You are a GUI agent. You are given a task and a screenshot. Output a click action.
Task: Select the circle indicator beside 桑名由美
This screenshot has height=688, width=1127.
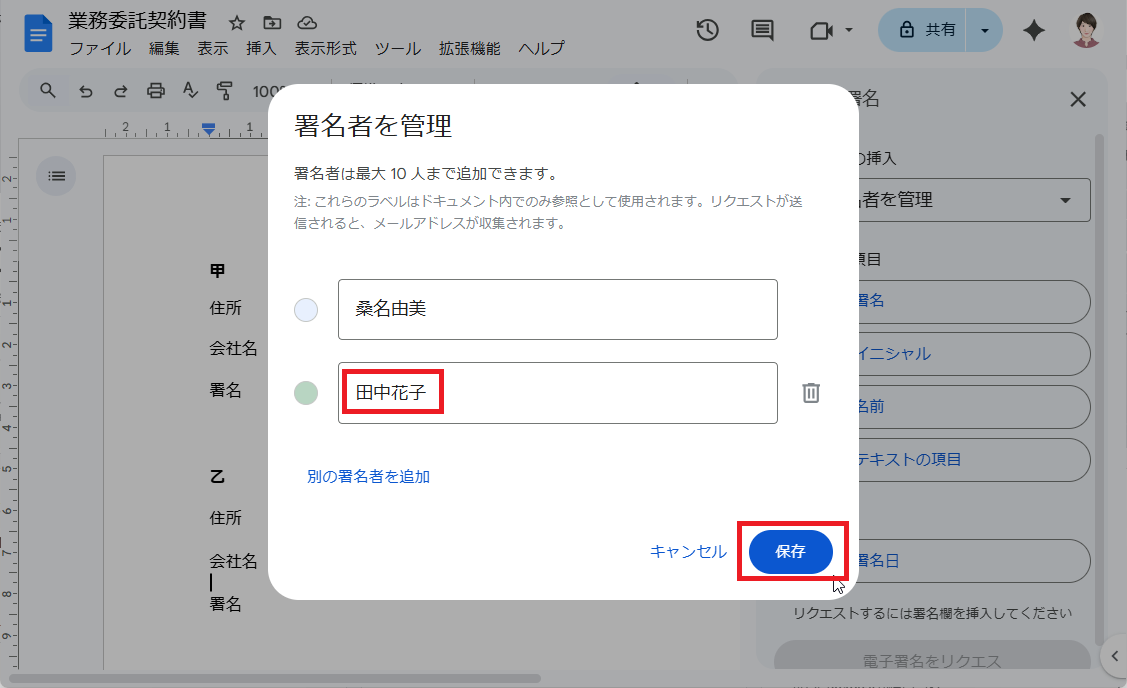click(306, 310)
